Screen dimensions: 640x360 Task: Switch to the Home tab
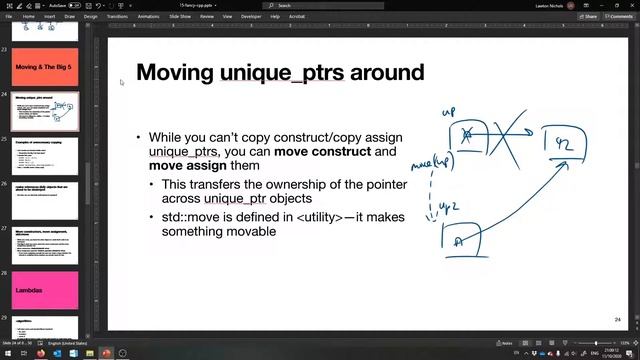click(x=29, y=17)
